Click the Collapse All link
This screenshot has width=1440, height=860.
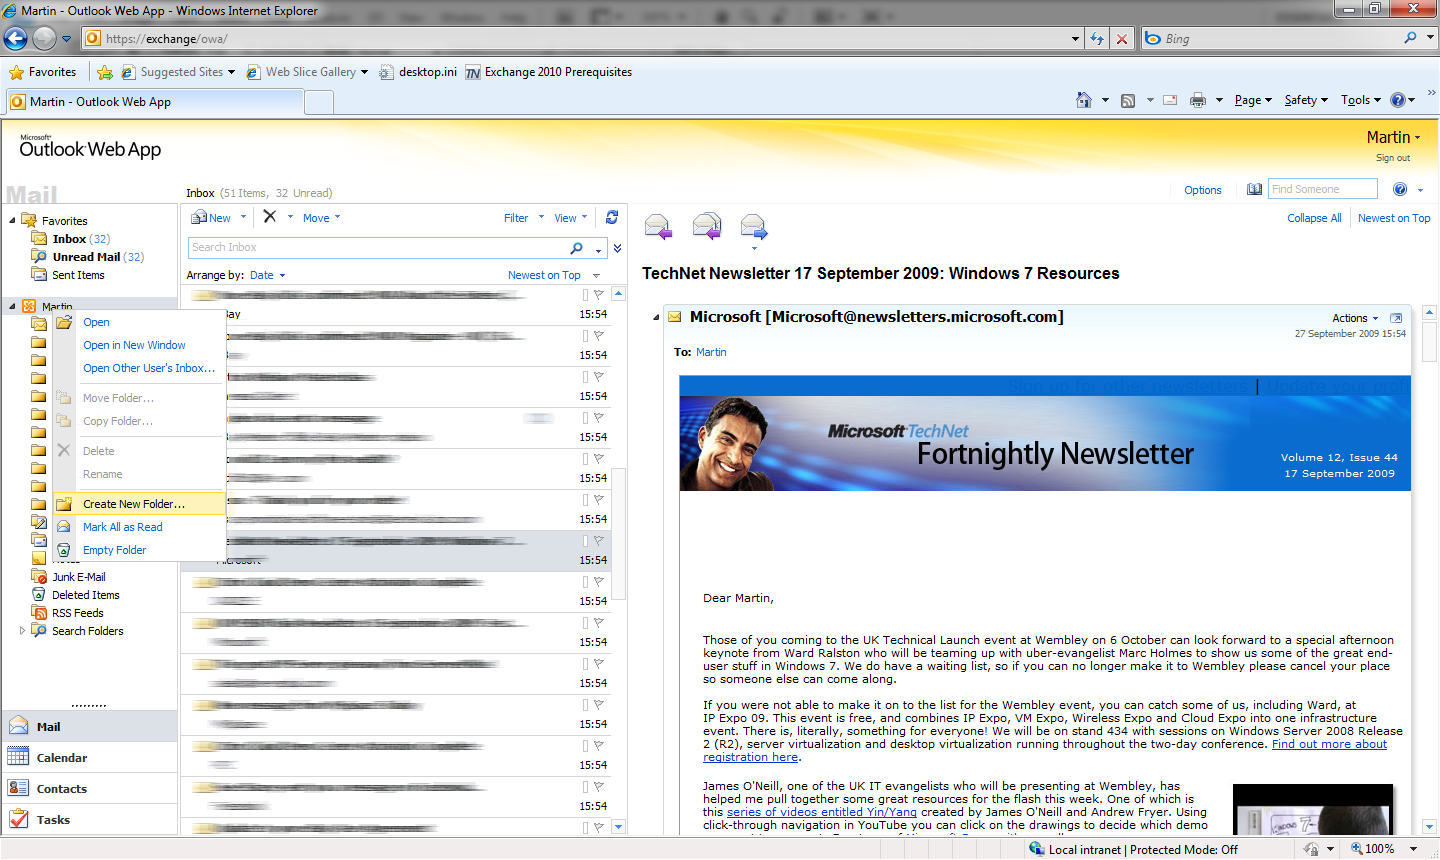click(1314, 218)
